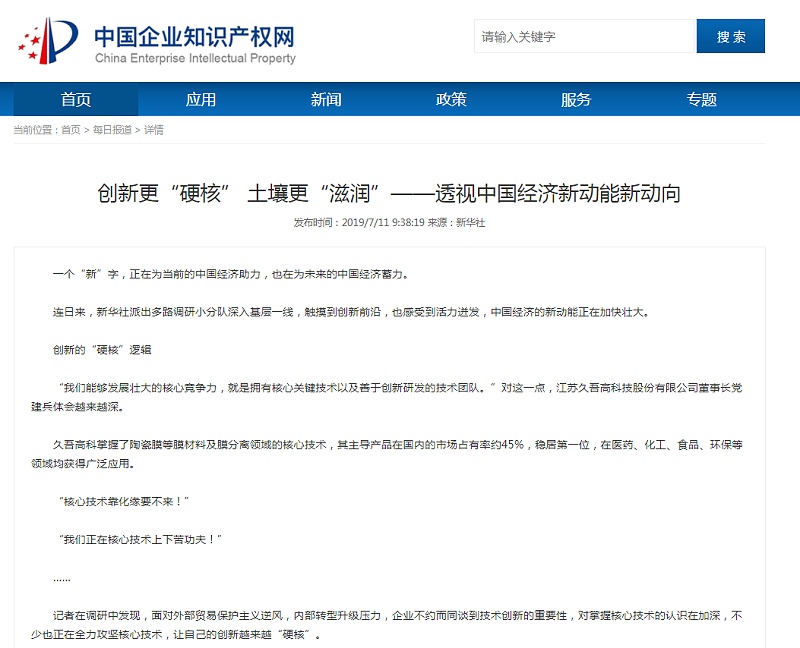Open the 服务 navigation tab

pos(576,99)
